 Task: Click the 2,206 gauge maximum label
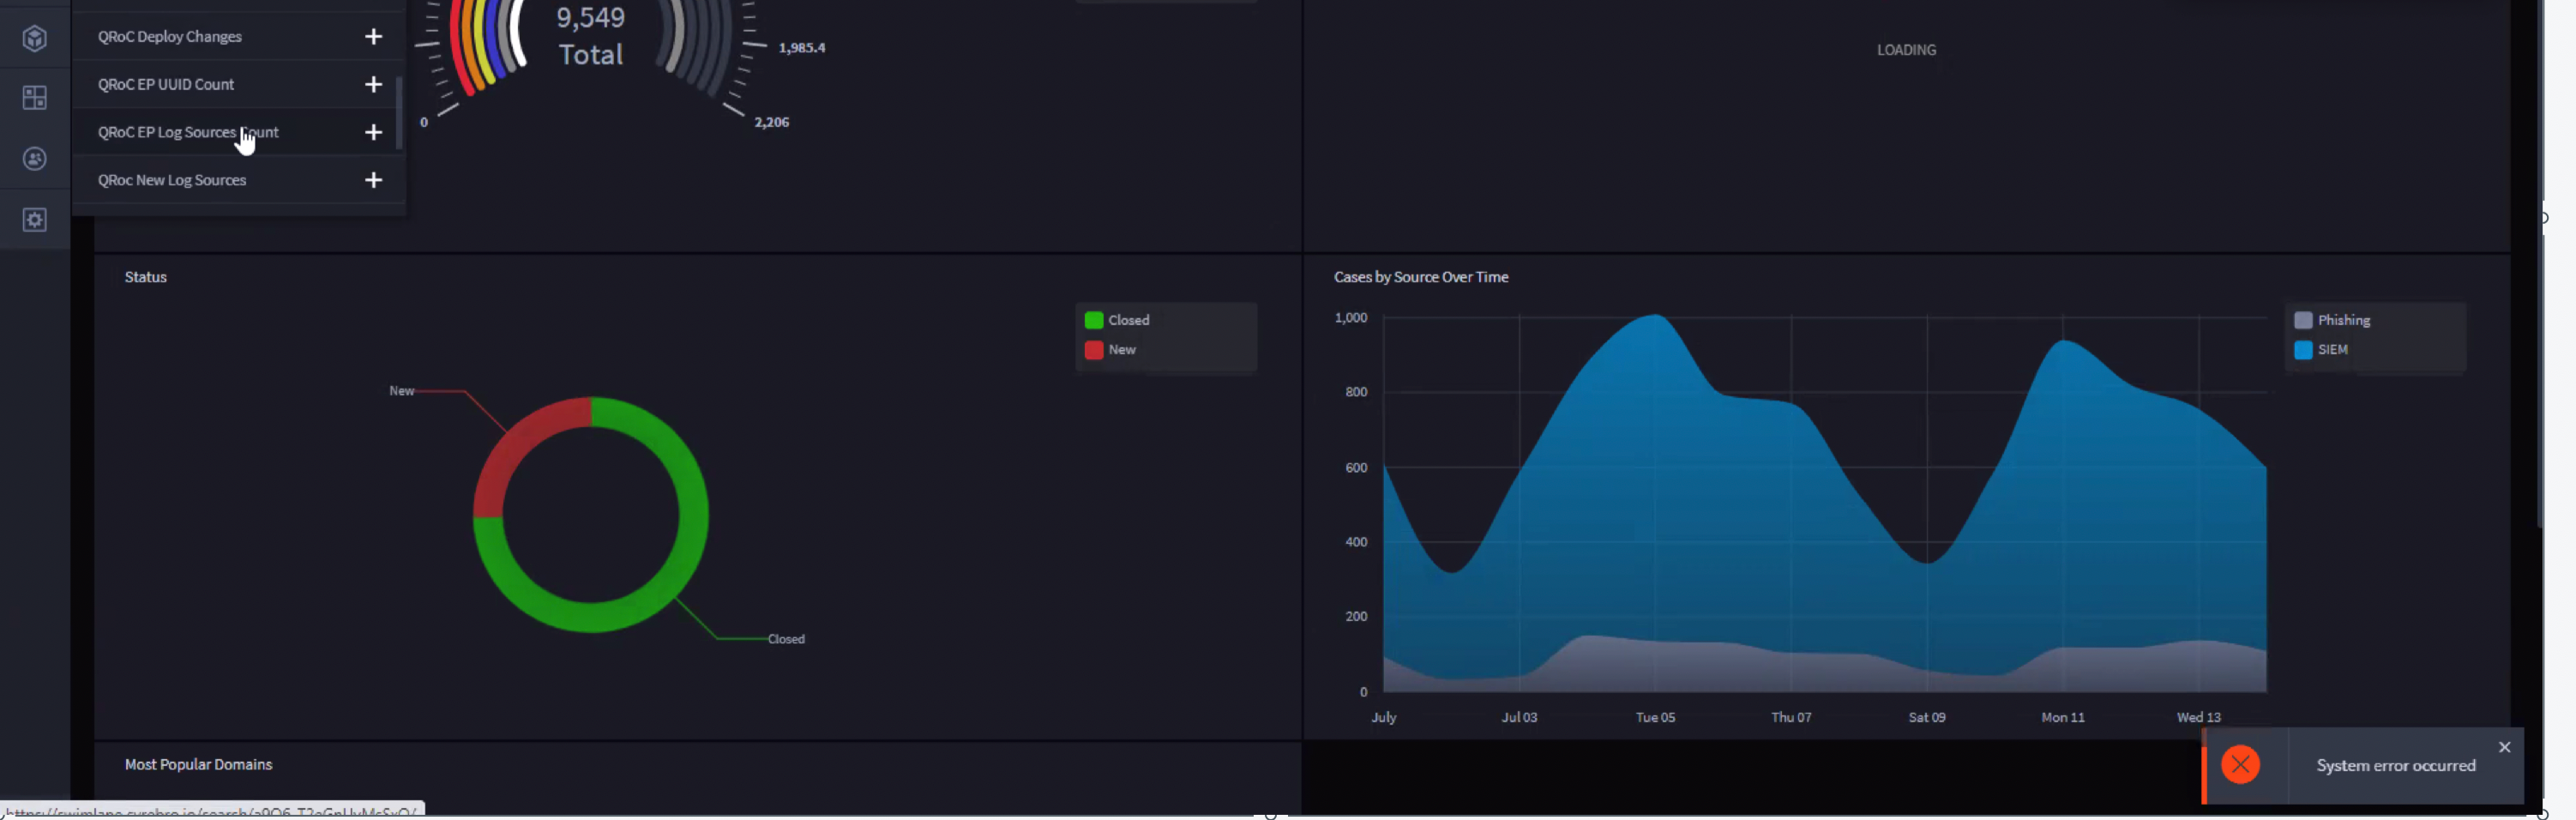771,123
